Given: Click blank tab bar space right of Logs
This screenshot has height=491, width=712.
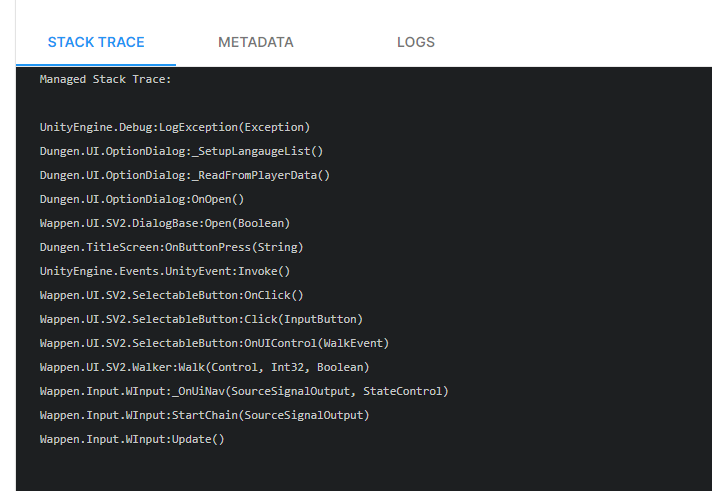Looking at the screenshot, I should click(580, 42).
